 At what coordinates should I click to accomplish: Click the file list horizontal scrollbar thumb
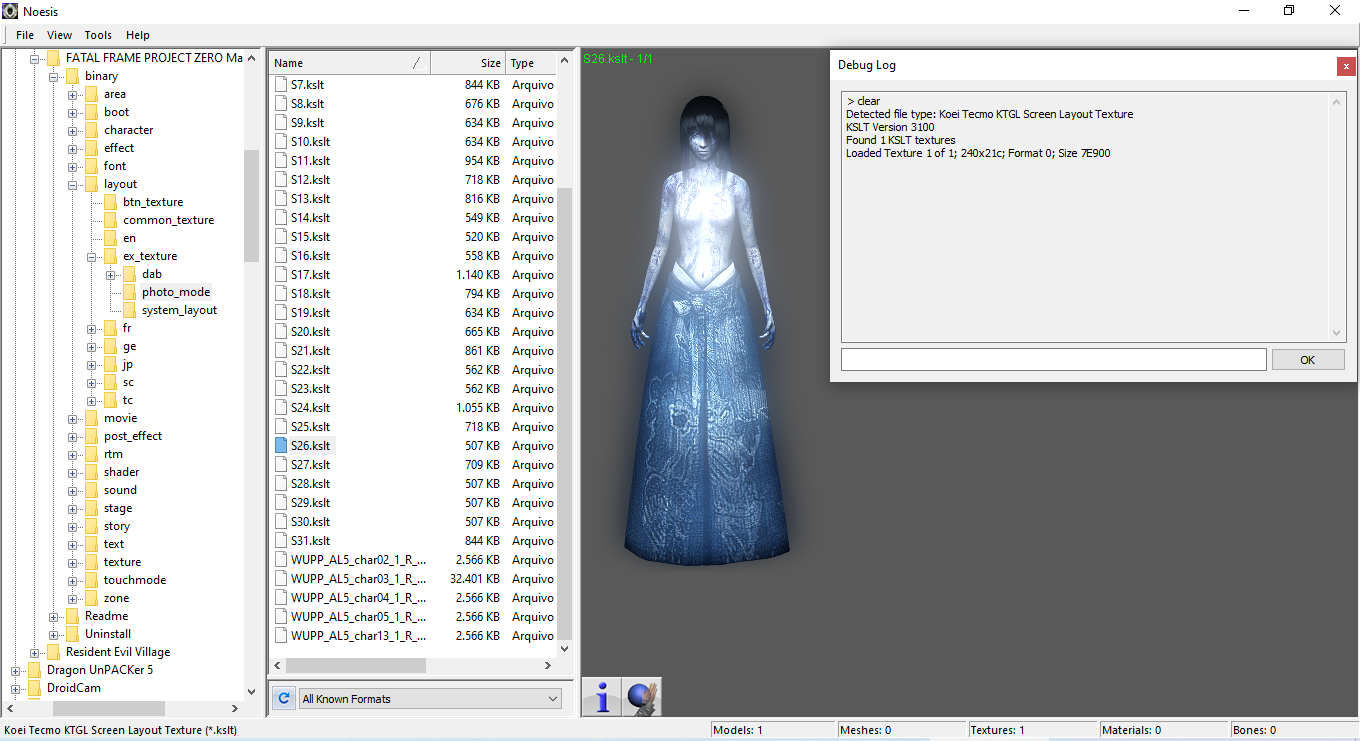(x=356, y=665)
